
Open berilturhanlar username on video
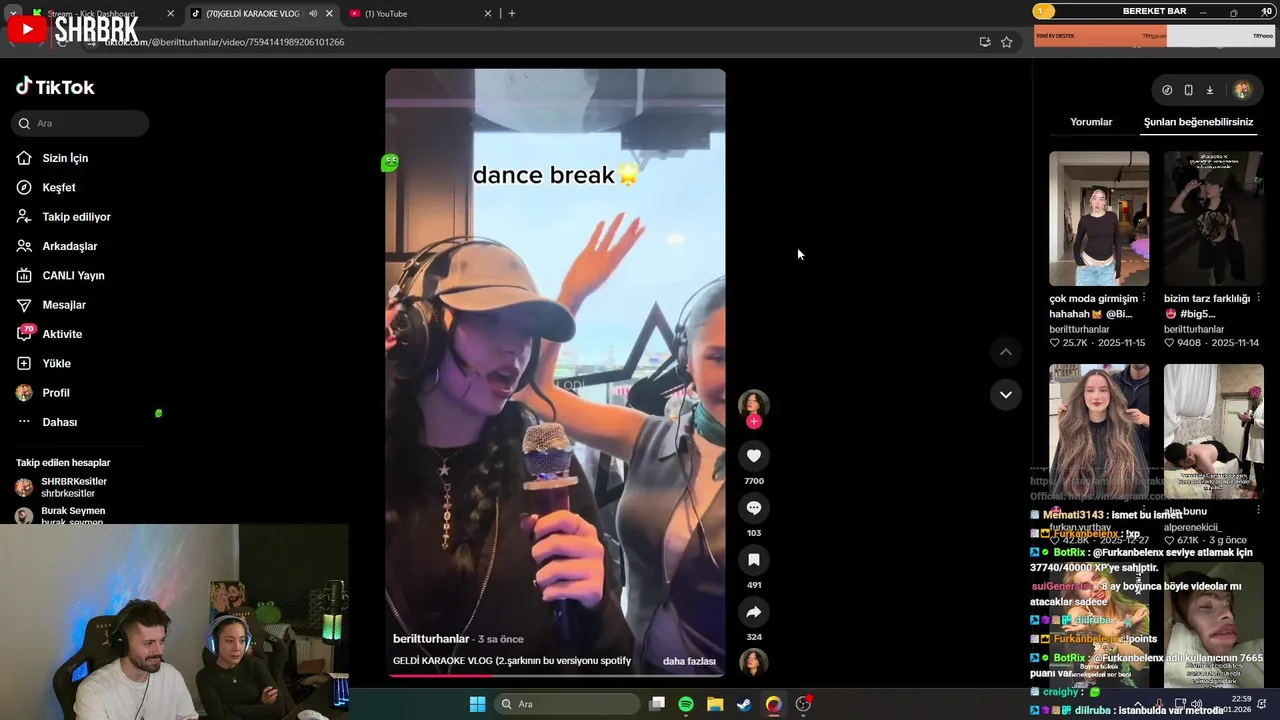point(431,639)
